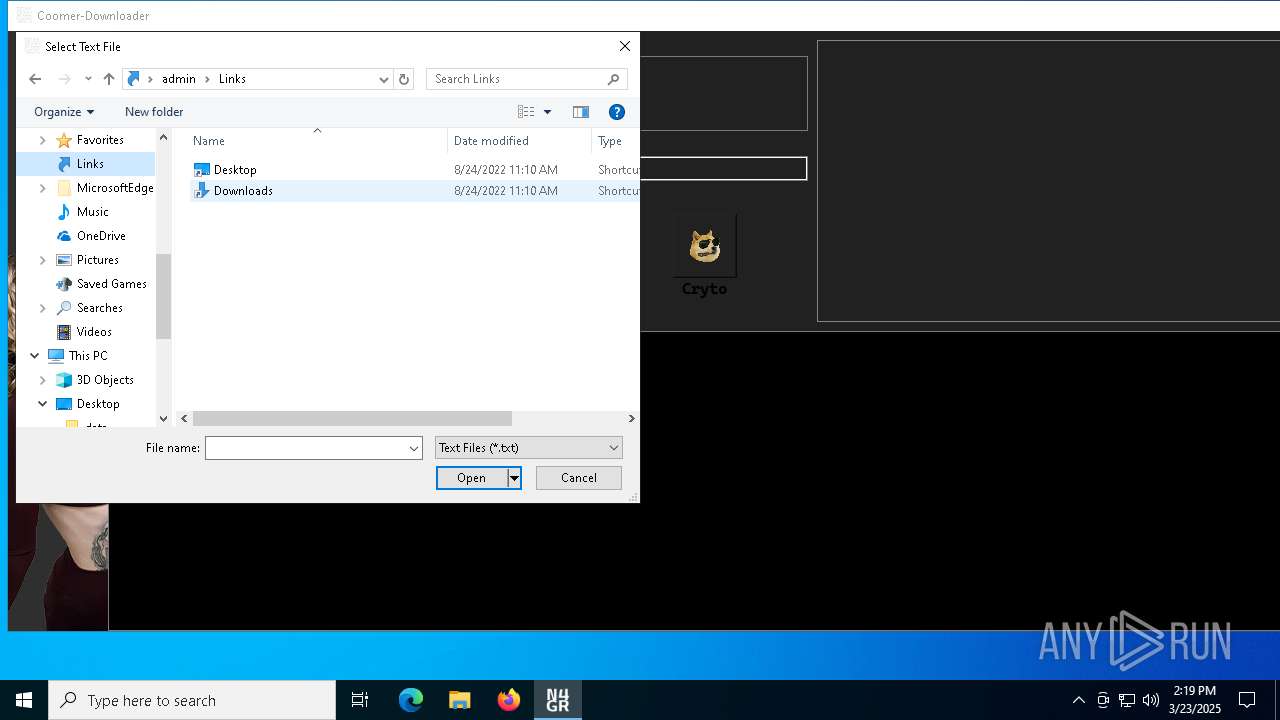Select MicrosoftEdge folder in tree

coord(115,188)
